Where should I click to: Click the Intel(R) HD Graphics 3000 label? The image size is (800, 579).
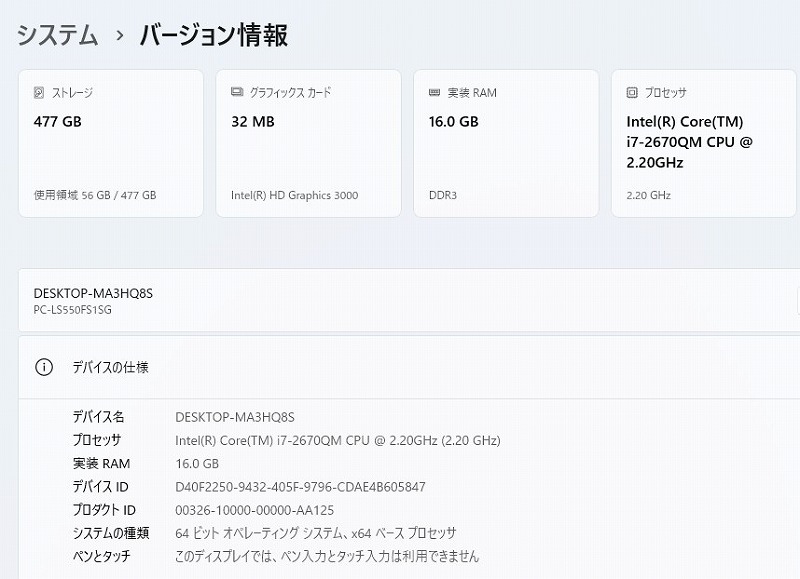tap(294, 195)
